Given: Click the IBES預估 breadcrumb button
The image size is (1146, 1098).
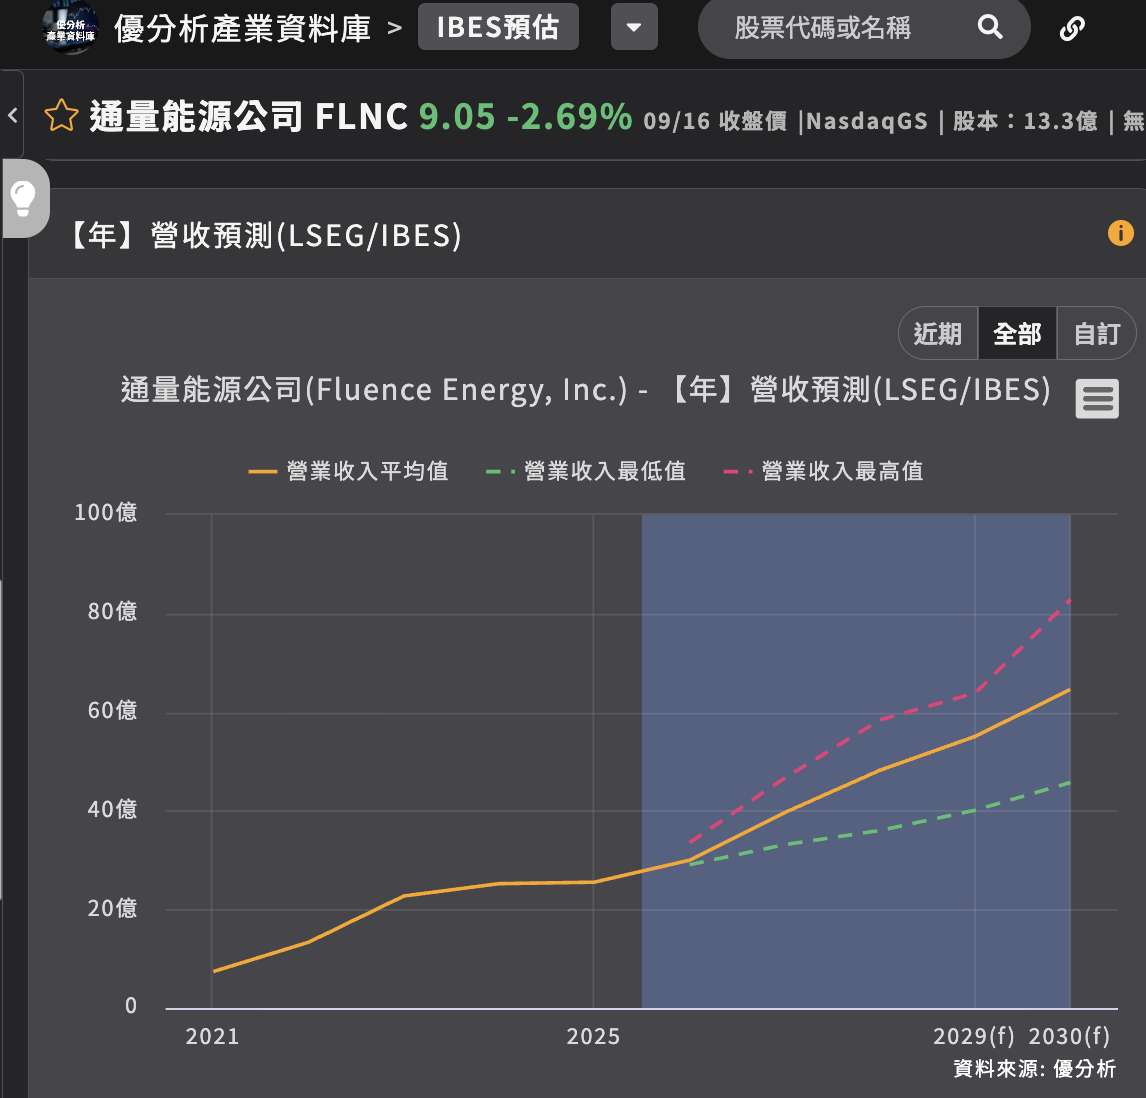Looking at the screenshot, I should [x=498, y=27].
